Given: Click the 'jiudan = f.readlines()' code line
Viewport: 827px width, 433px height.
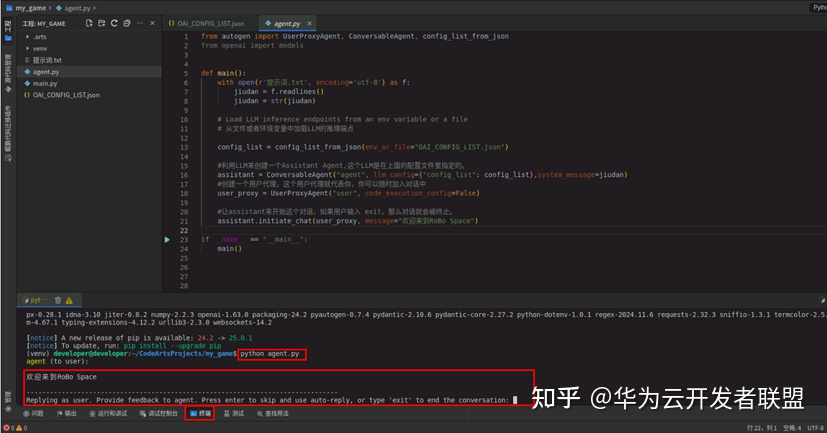Looking at the screenshot, I should coord(279,92).
